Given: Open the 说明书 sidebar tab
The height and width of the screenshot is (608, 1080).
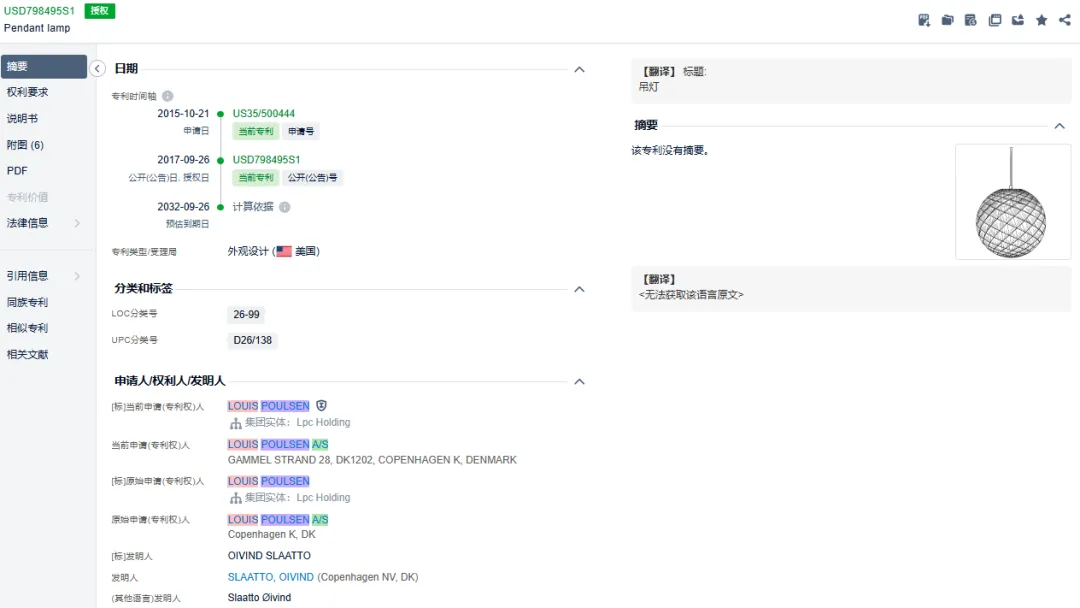Looking at the screenshot, I should (x=22, y=118).
